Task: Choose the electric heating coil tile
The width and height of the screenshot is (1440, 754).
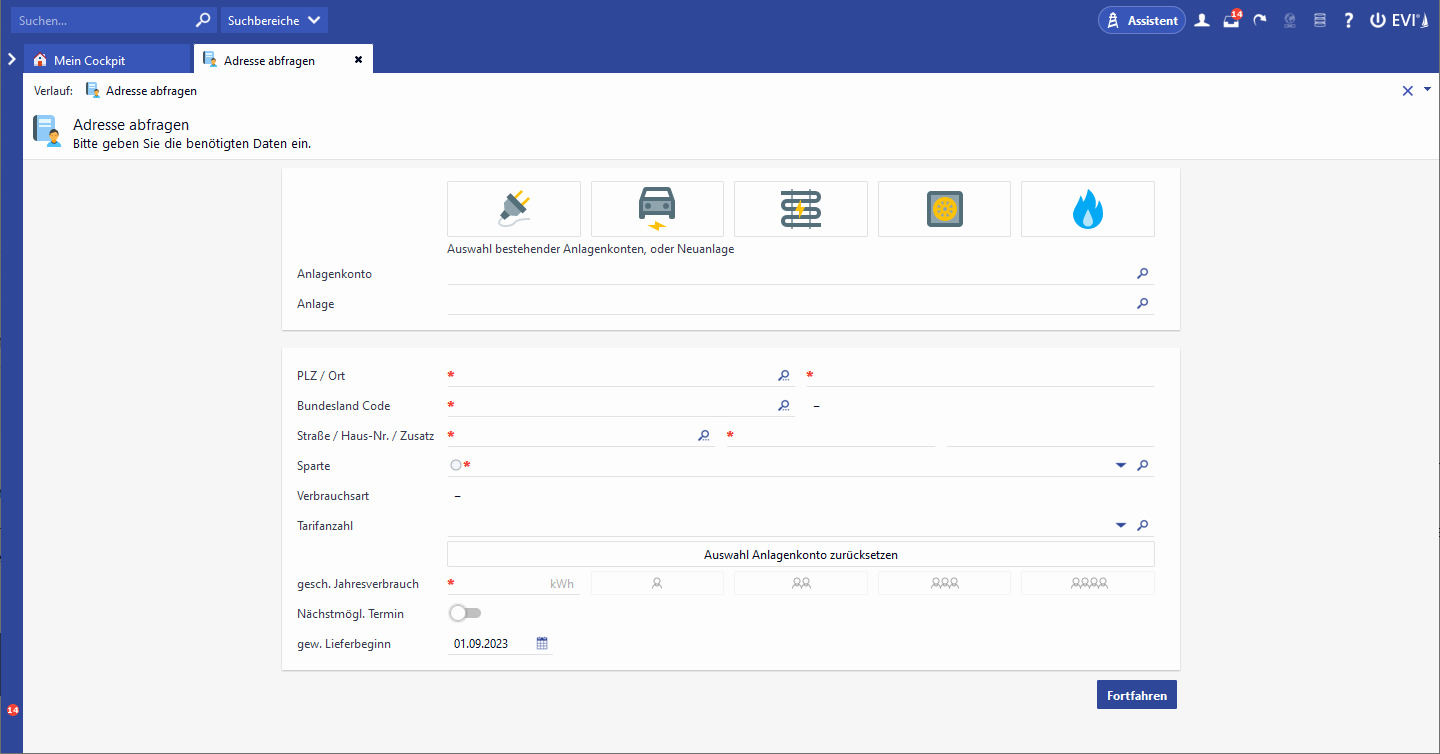Action: click(x=800, y=209)
